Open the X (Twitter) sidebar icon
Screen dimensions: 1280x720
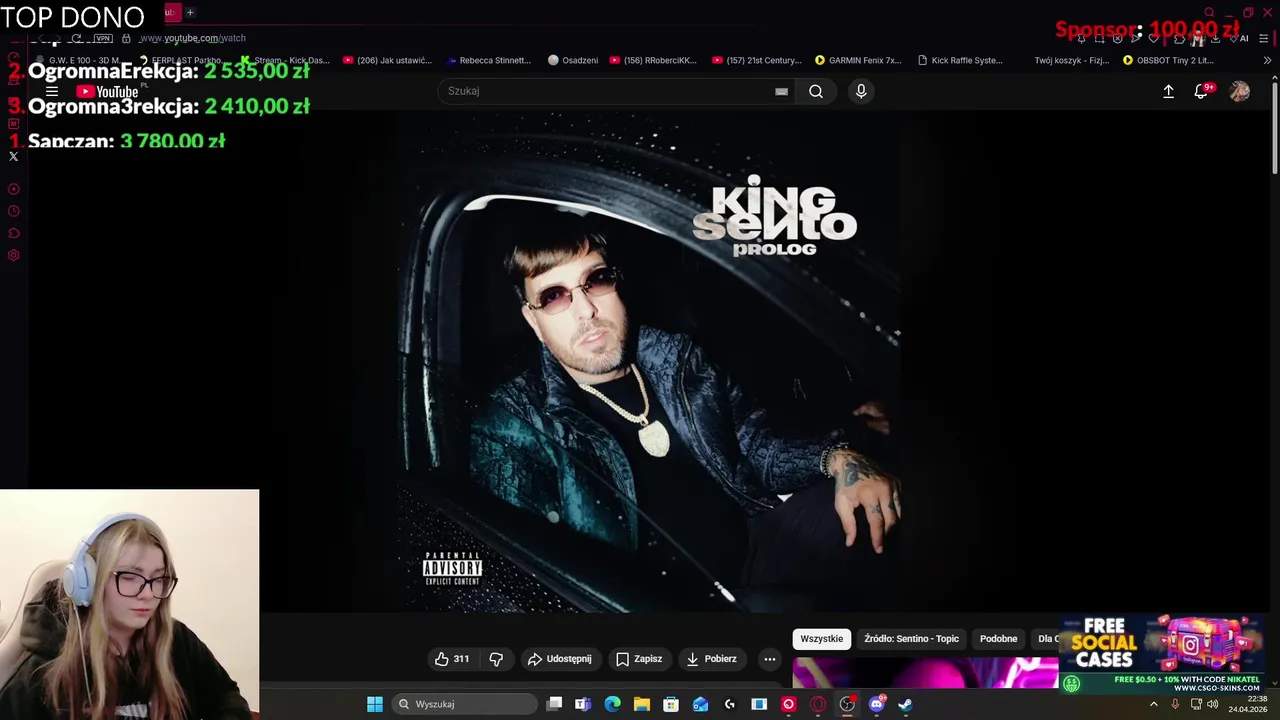click(13, 156)
